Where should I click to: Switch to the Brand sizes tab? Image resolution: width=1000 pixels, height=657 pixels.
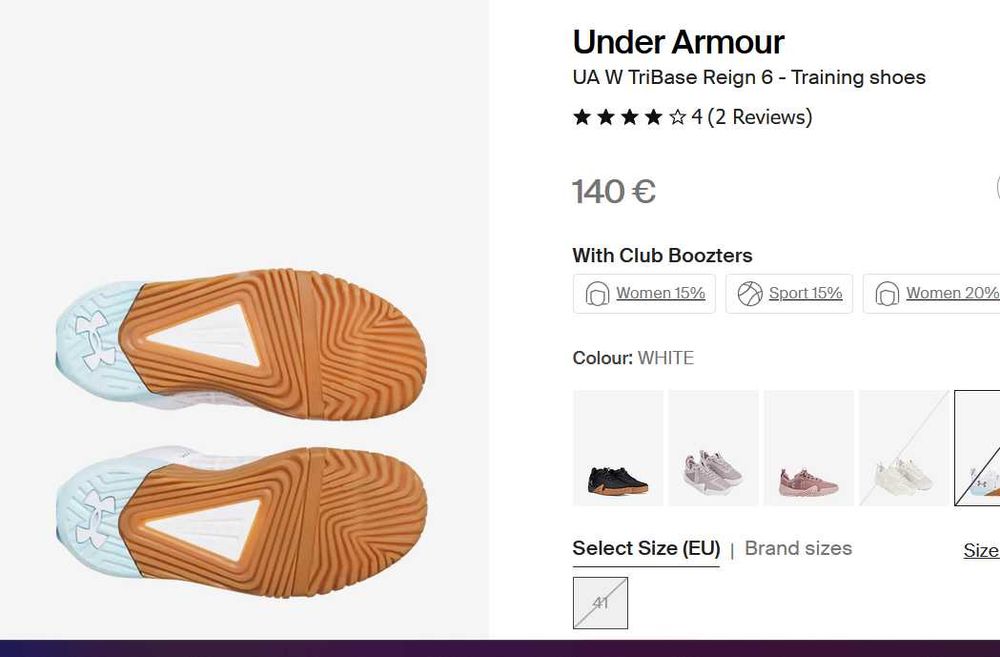798,549
